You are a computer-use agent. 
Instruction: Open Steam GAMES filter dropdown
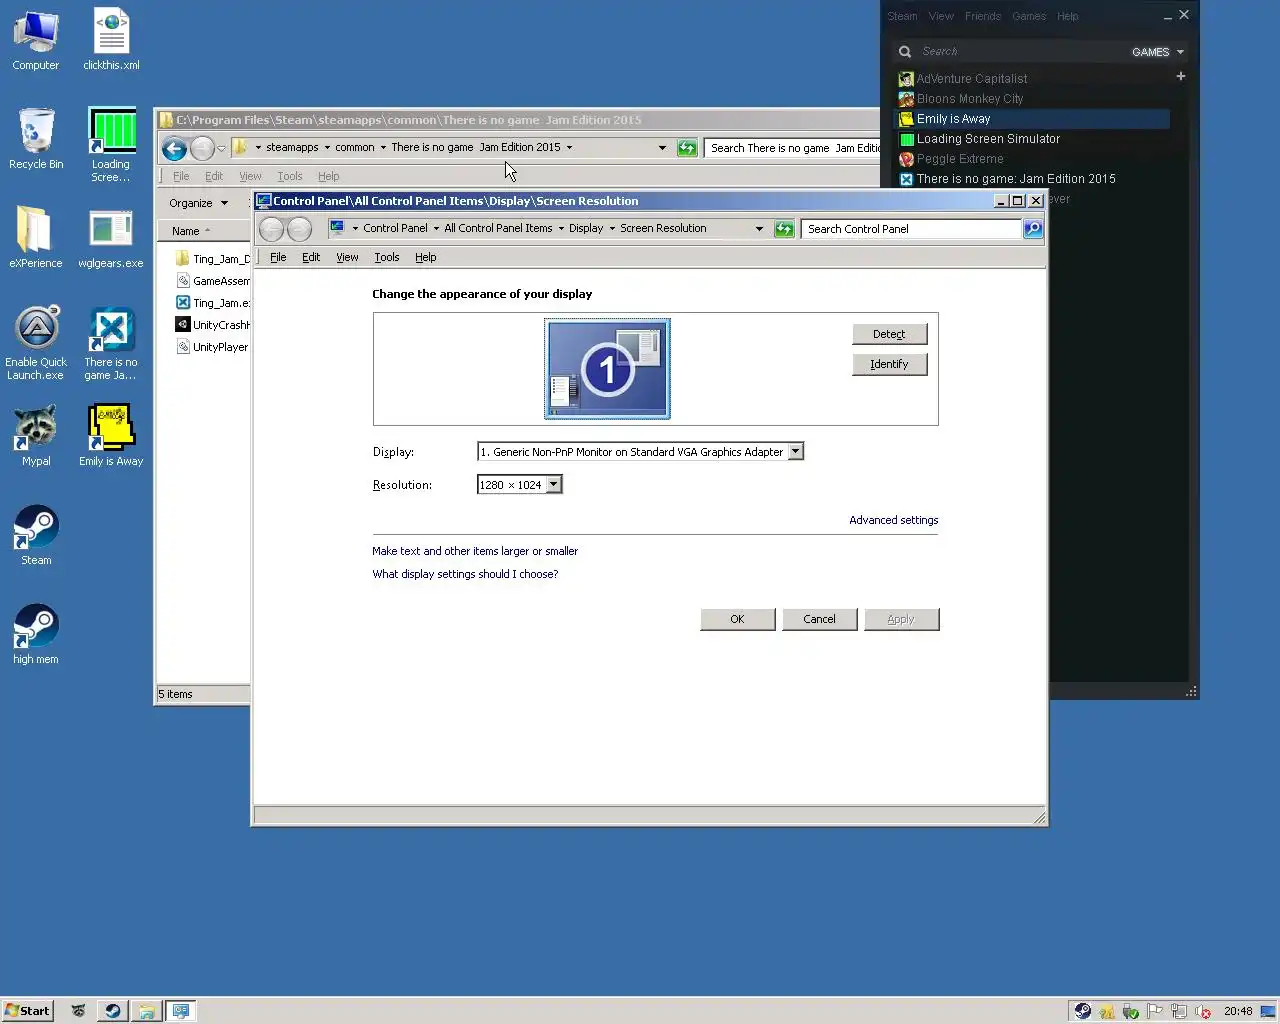click(1158, 52)
